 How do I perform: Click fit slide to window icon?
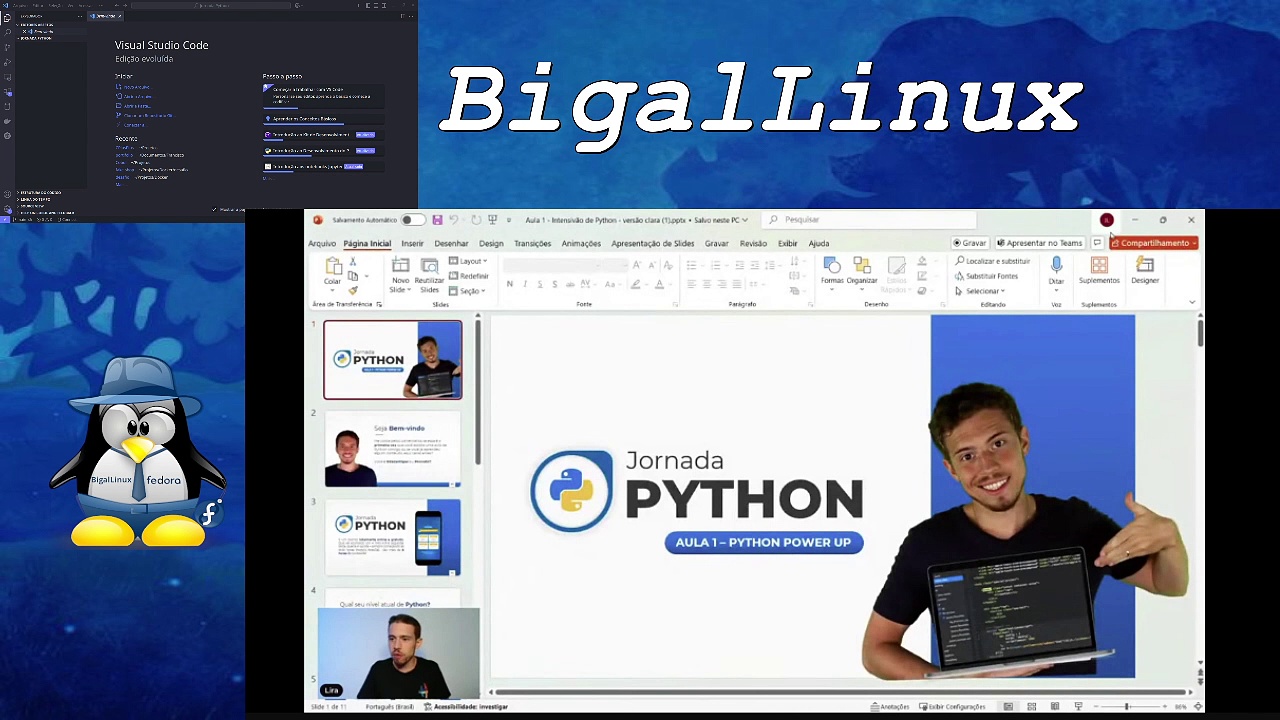click(x=1198, y=707)
